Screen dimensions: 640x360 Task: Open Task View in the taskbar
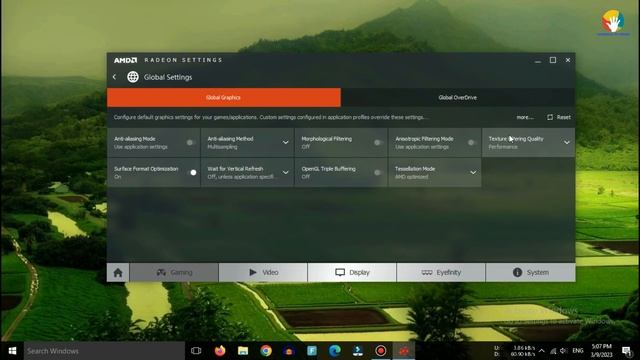tap(196, 351)
